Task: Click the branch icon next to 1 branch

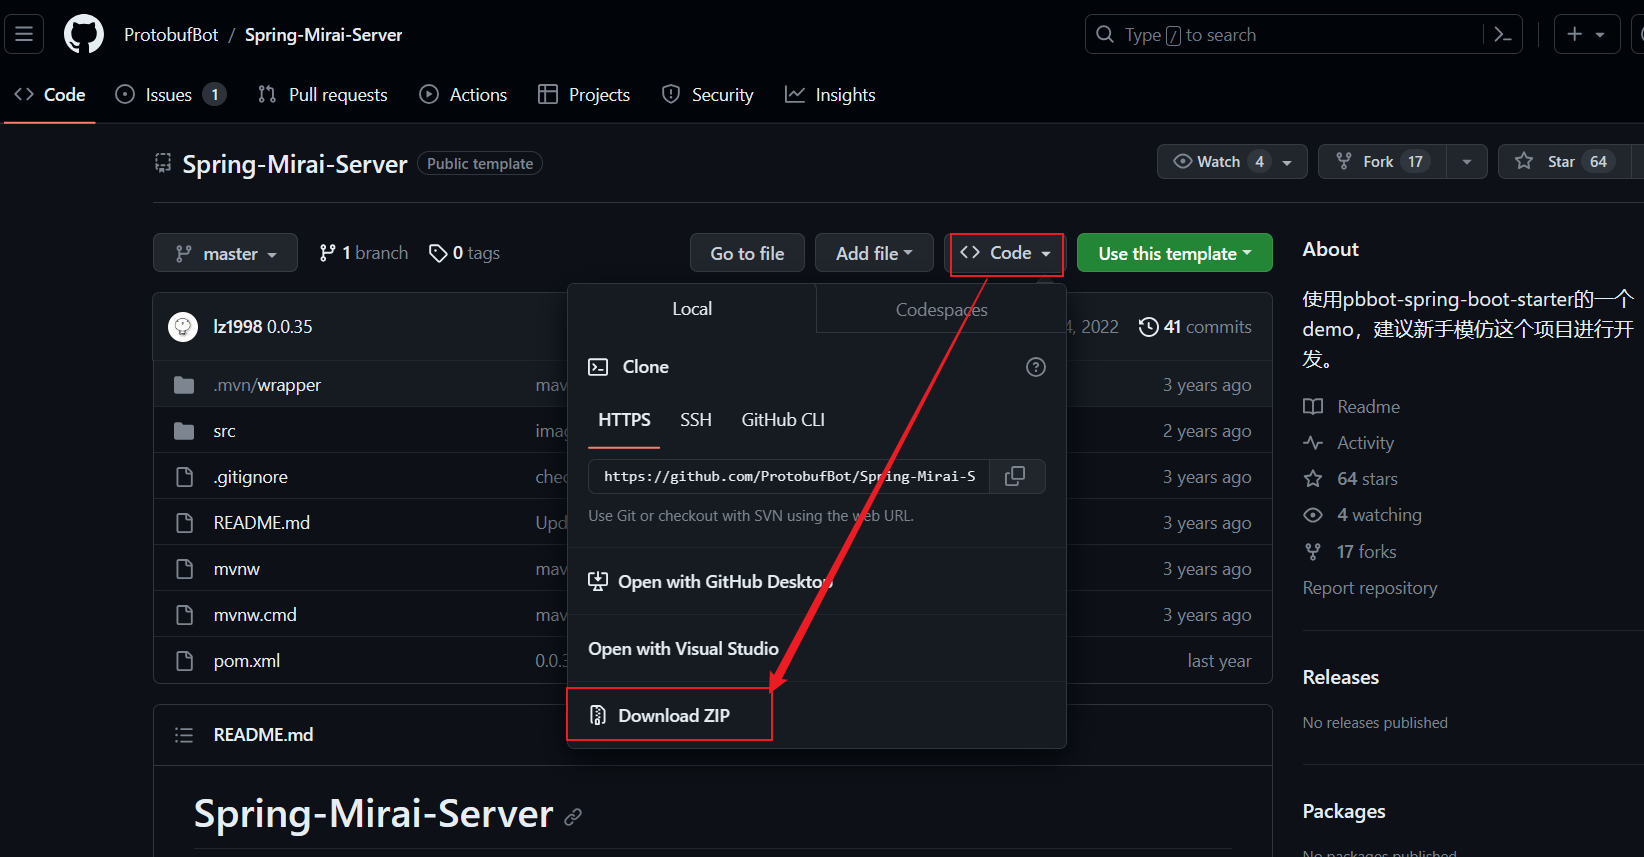Action: click(x=328, y=253)
